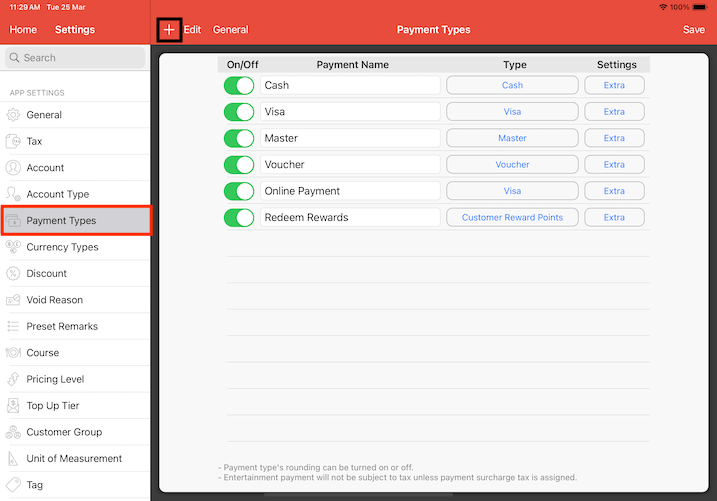717x501 pixels.
Task: Open the Master type selector
Action: [x=512, y=138]
